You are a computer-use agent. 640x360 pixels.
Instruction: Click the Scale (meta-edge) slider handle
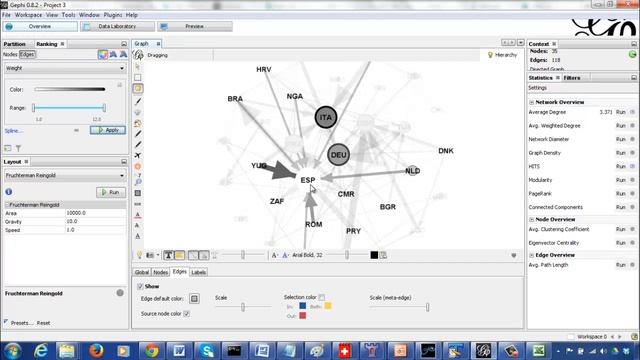pos(427,307)
